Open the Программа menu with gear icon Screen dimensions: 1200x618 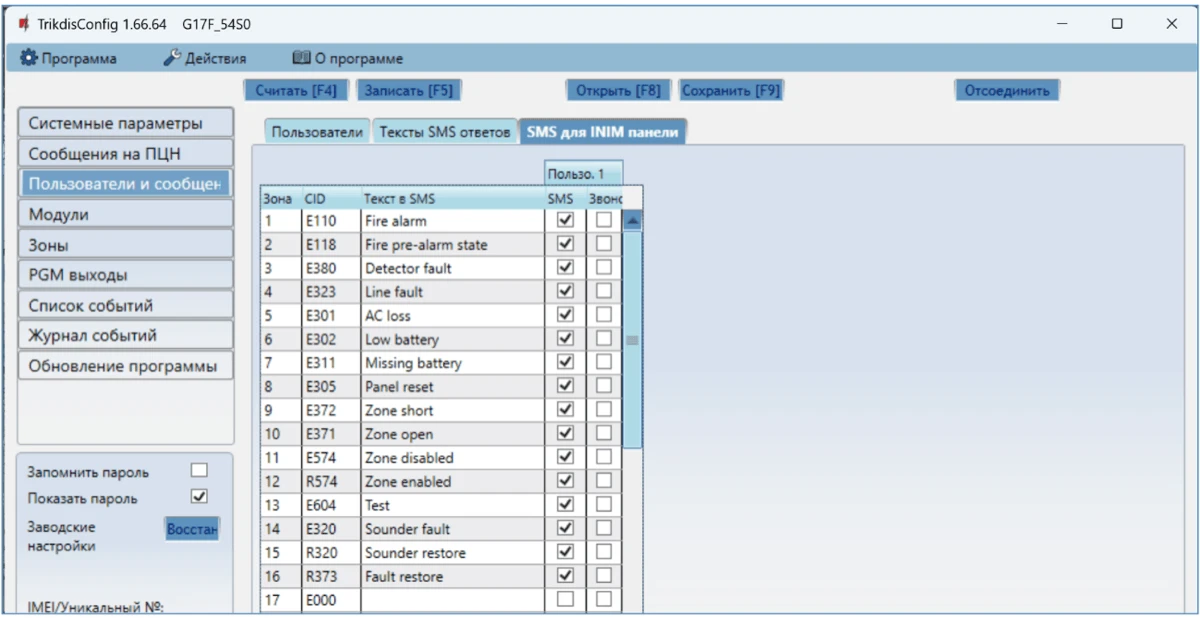click(x=68, y=59)
